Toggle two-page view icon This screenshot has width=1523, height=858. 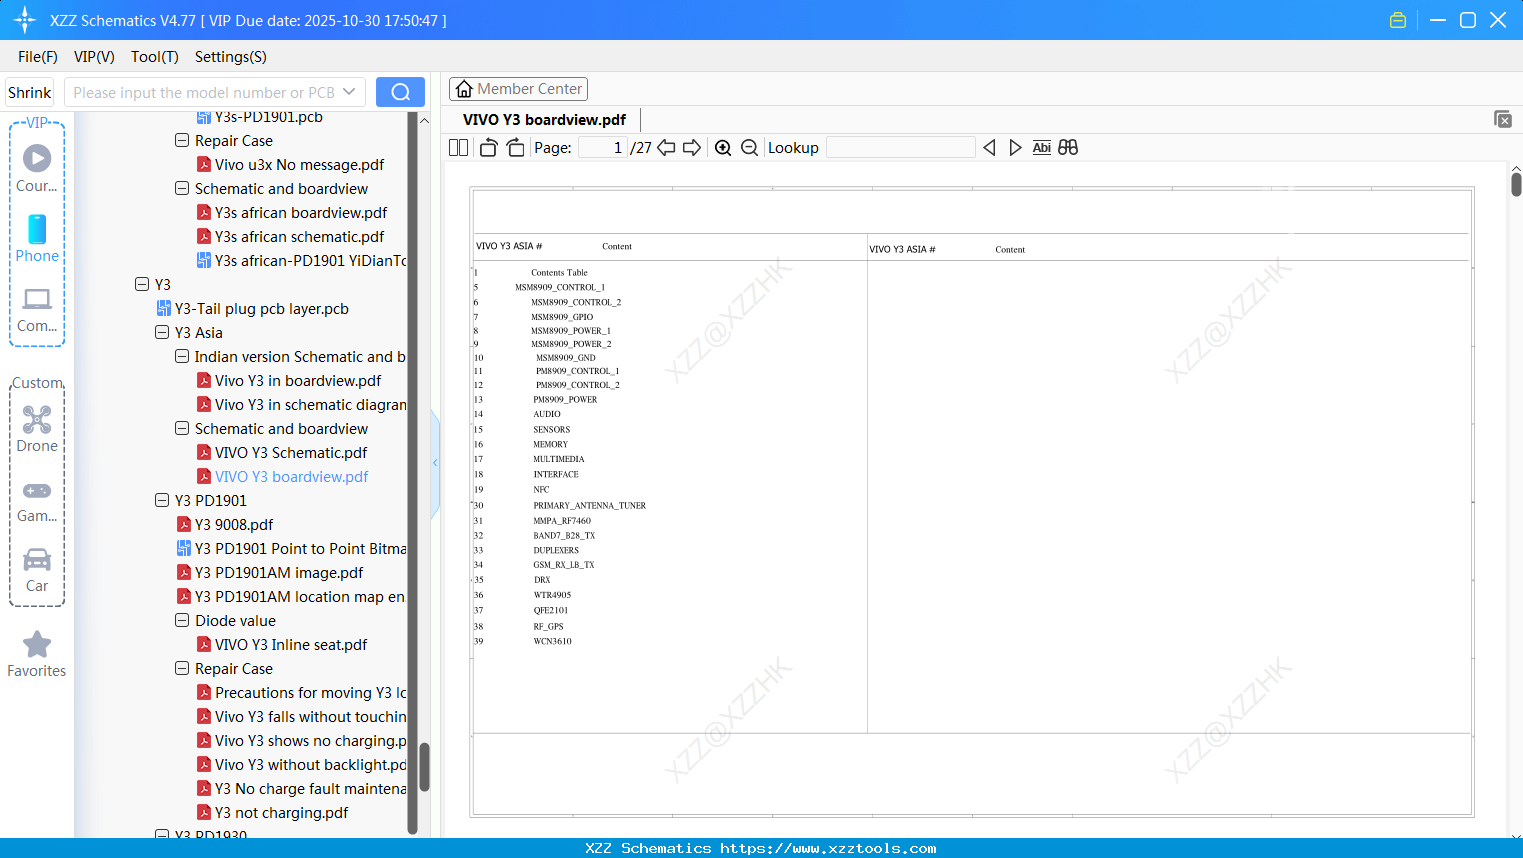458,147
